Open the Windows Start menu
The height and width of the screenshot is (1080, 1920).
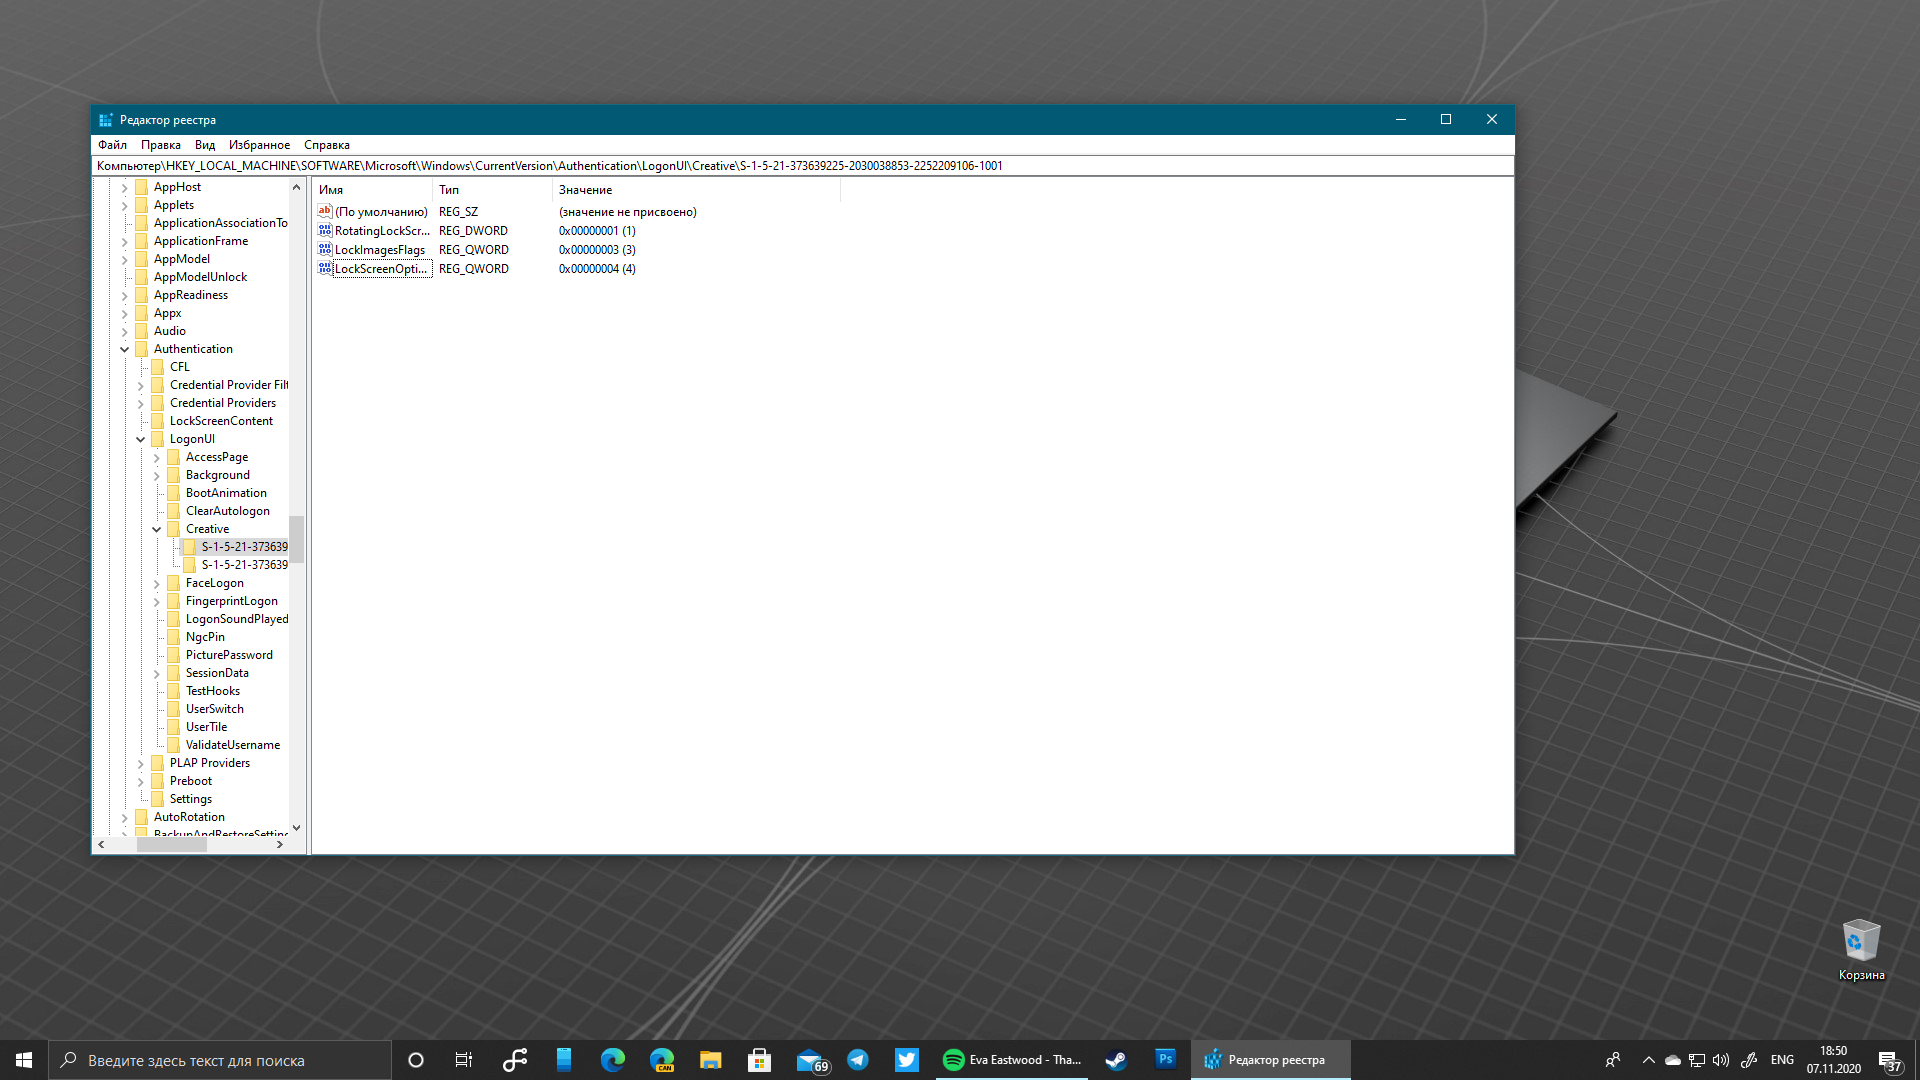point(24,1060)
